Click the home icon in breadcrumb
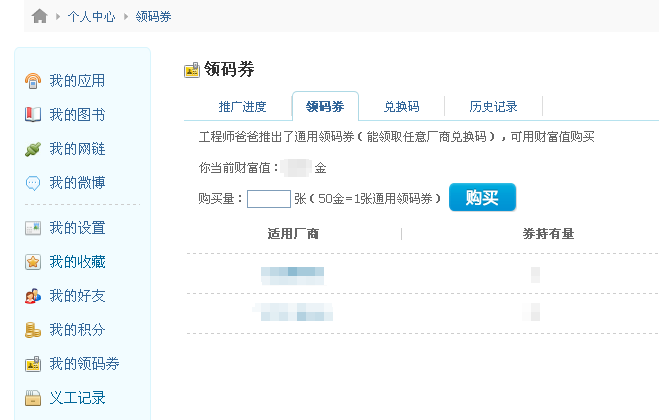659x420 pixels. [x=40, y=16]
